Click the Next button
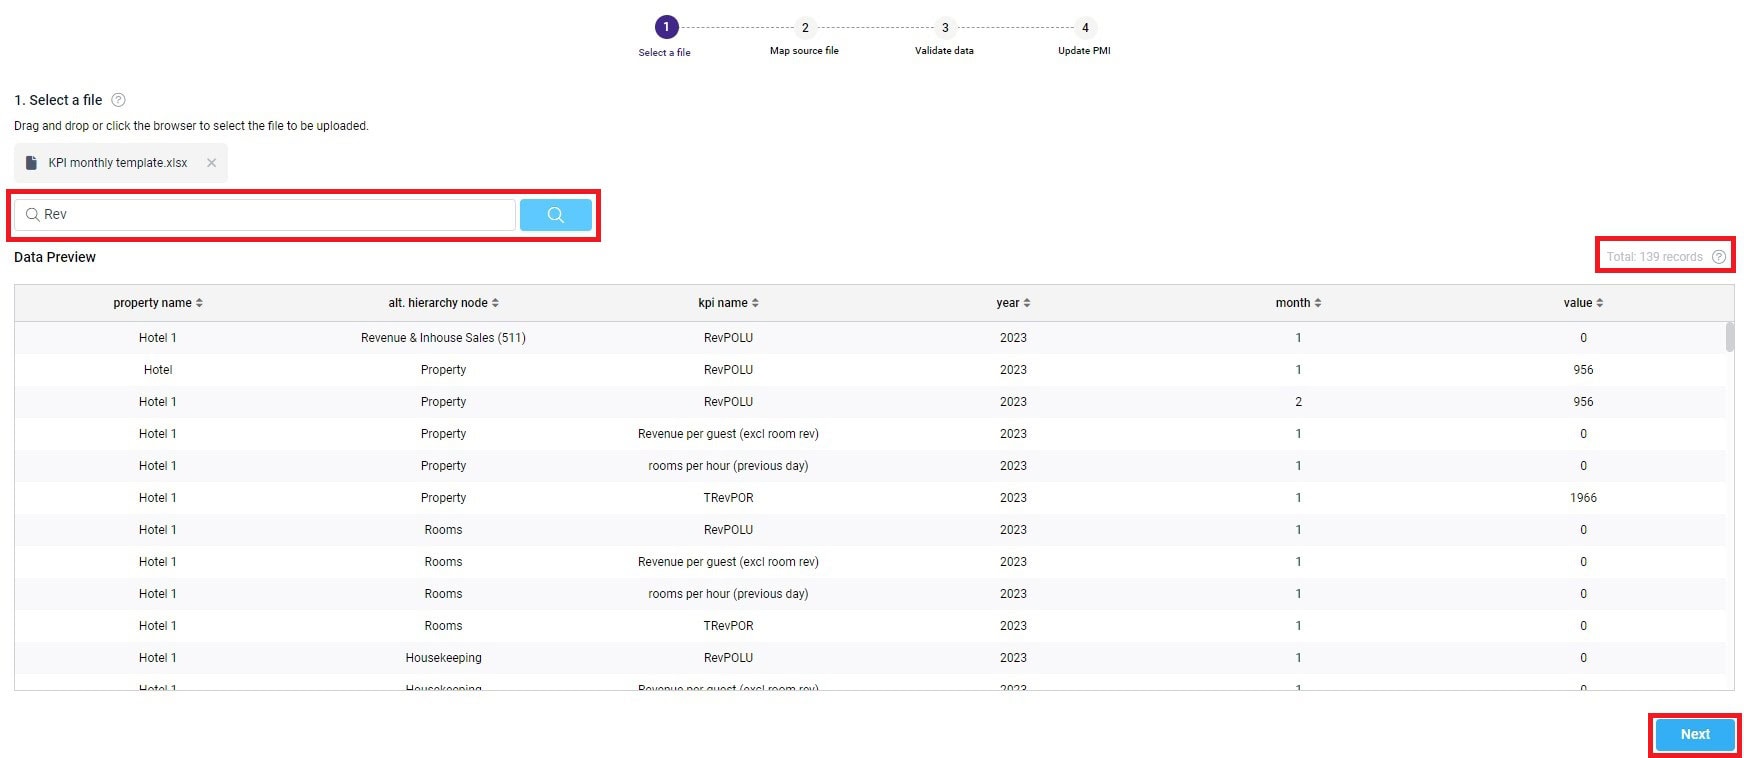The image size is (1744, 758). click(x=1695, y=734)
